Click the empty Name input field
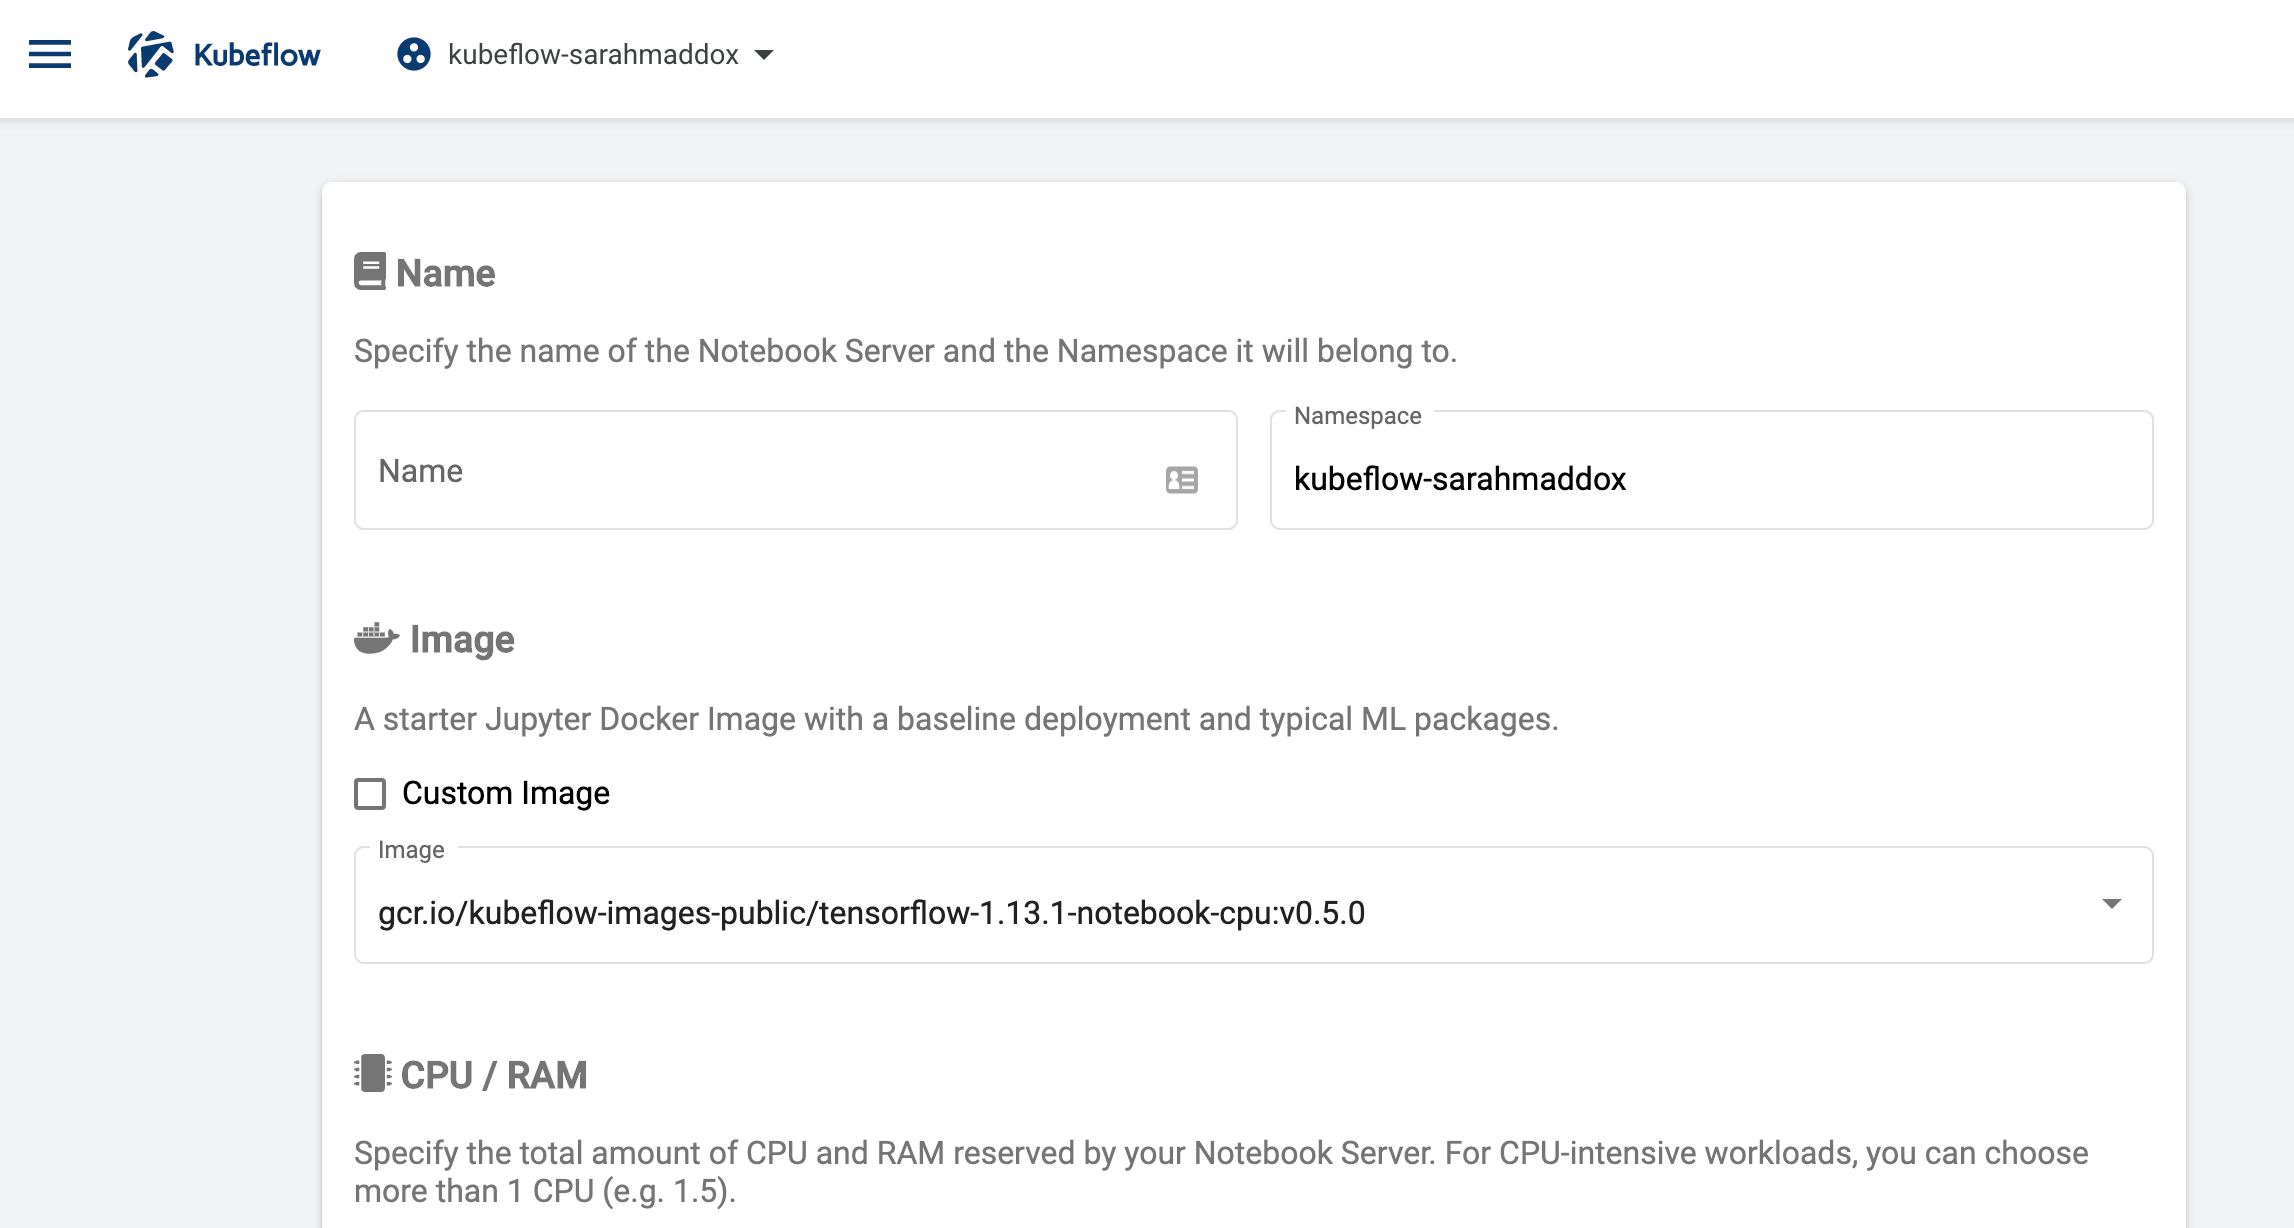This screenshot has width=2294, height=1228. (700, 470)
